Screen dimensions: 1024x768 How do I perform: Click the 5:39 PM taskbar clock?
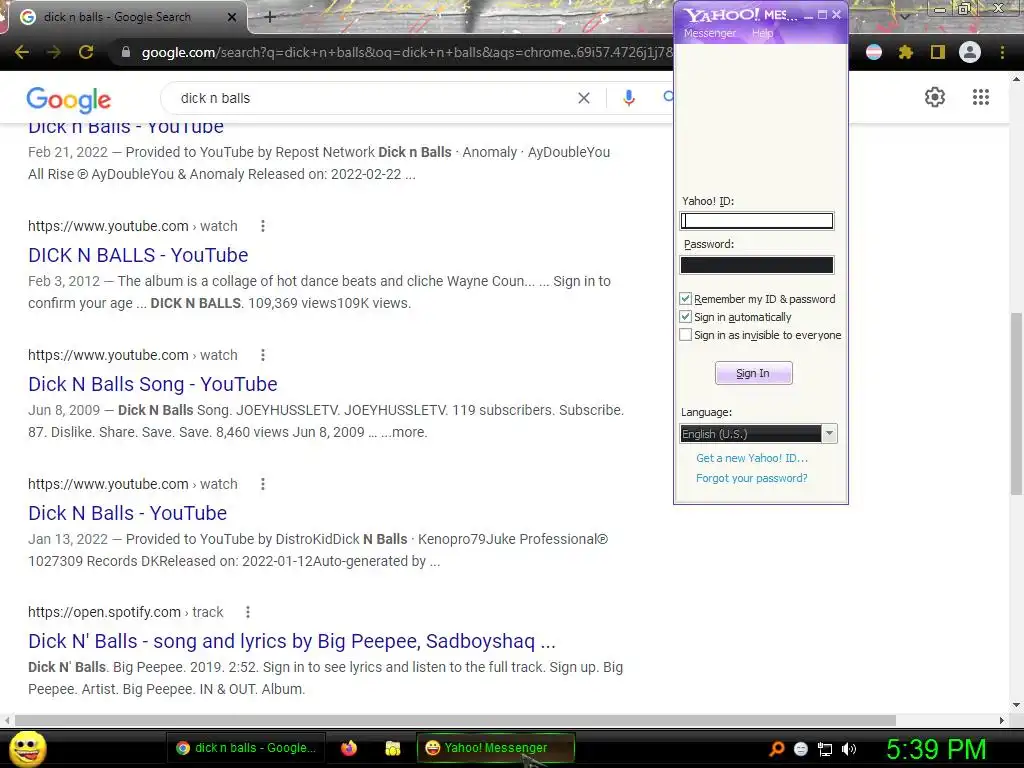point(936,749)
